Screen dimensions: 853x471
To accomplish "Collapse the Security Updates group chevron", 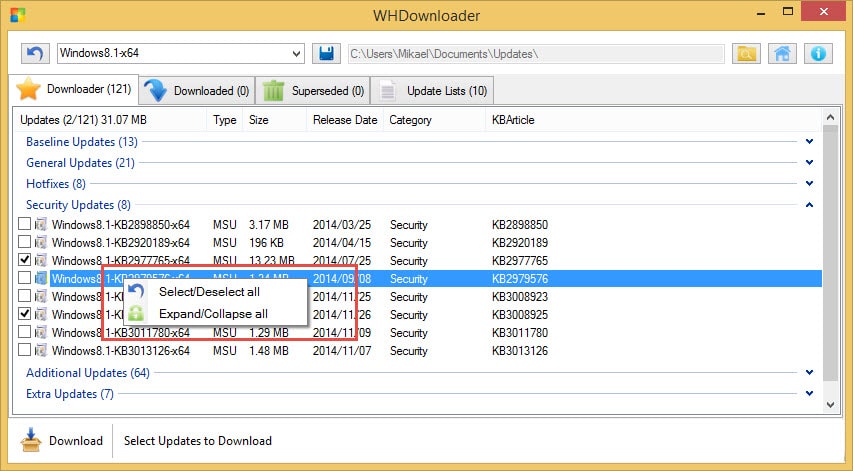I will click(x=809, y=204).
